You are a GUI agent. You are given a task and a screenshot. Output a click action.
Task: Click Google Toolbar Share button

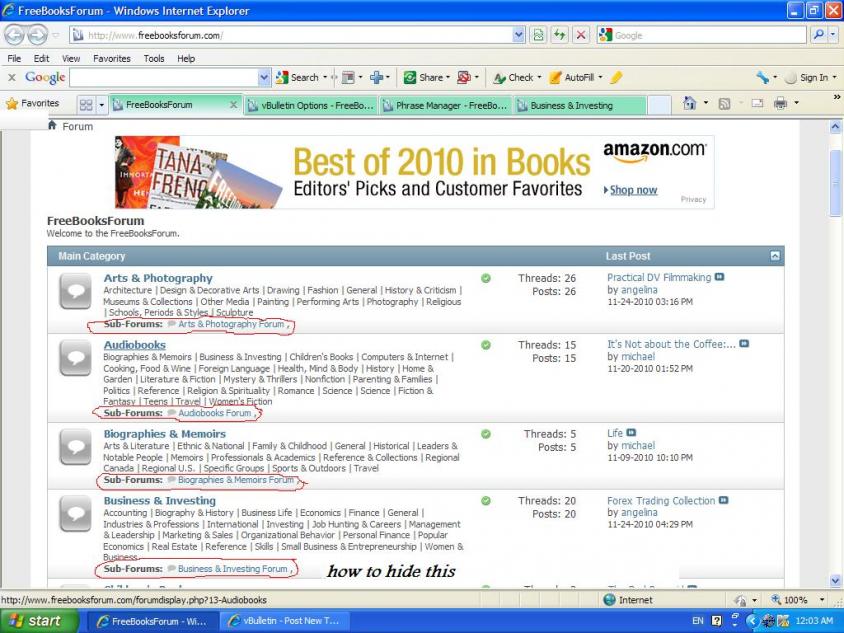(424, 78)
